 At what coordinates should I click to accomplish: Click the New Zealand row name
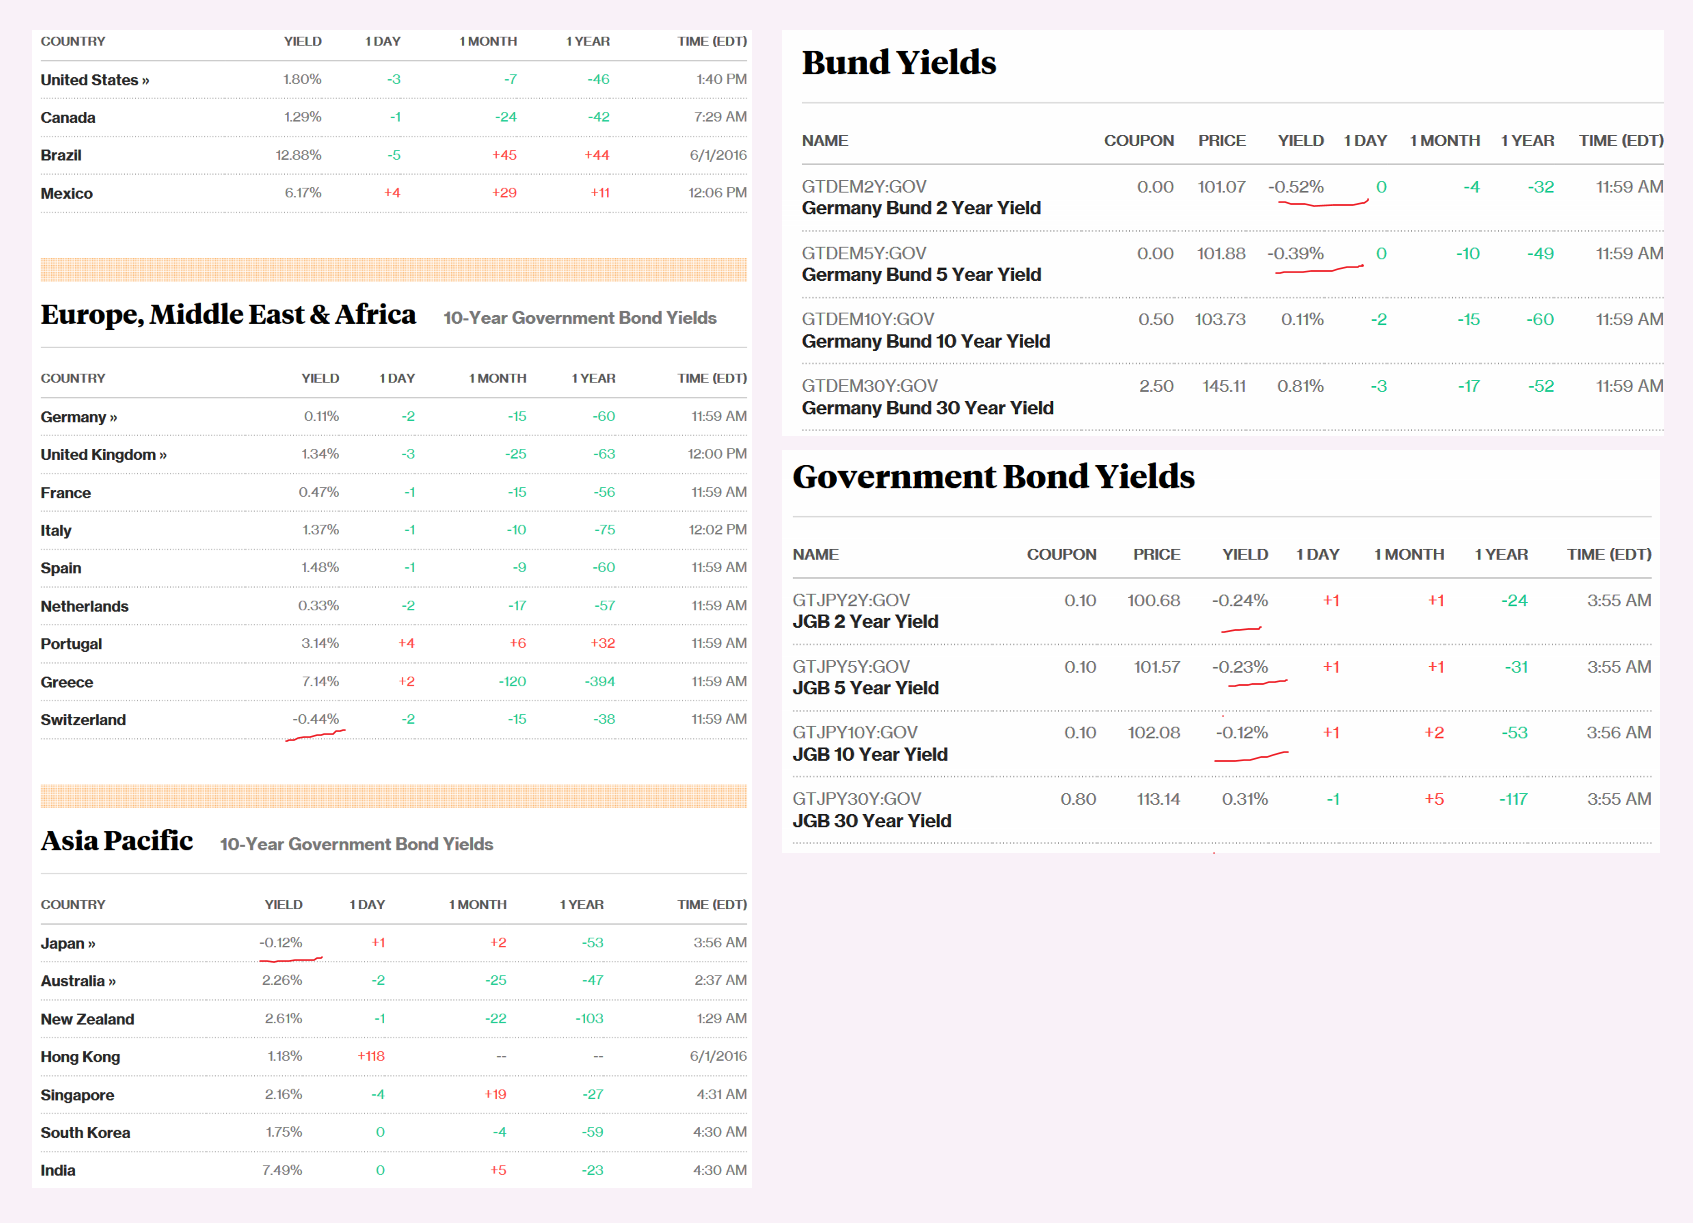click(x=88, y=1019)
